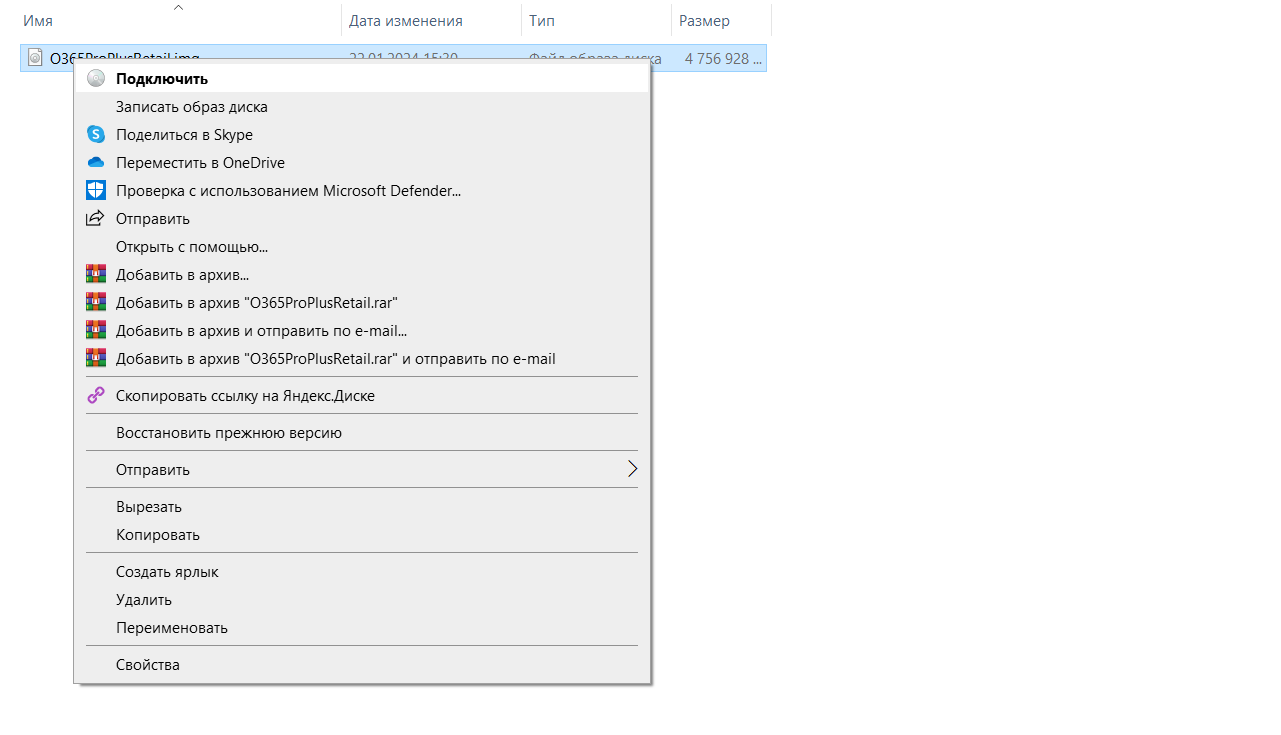Sort by Дата изменения column header
The image size is (1281, 735).
tap(405, 21)
